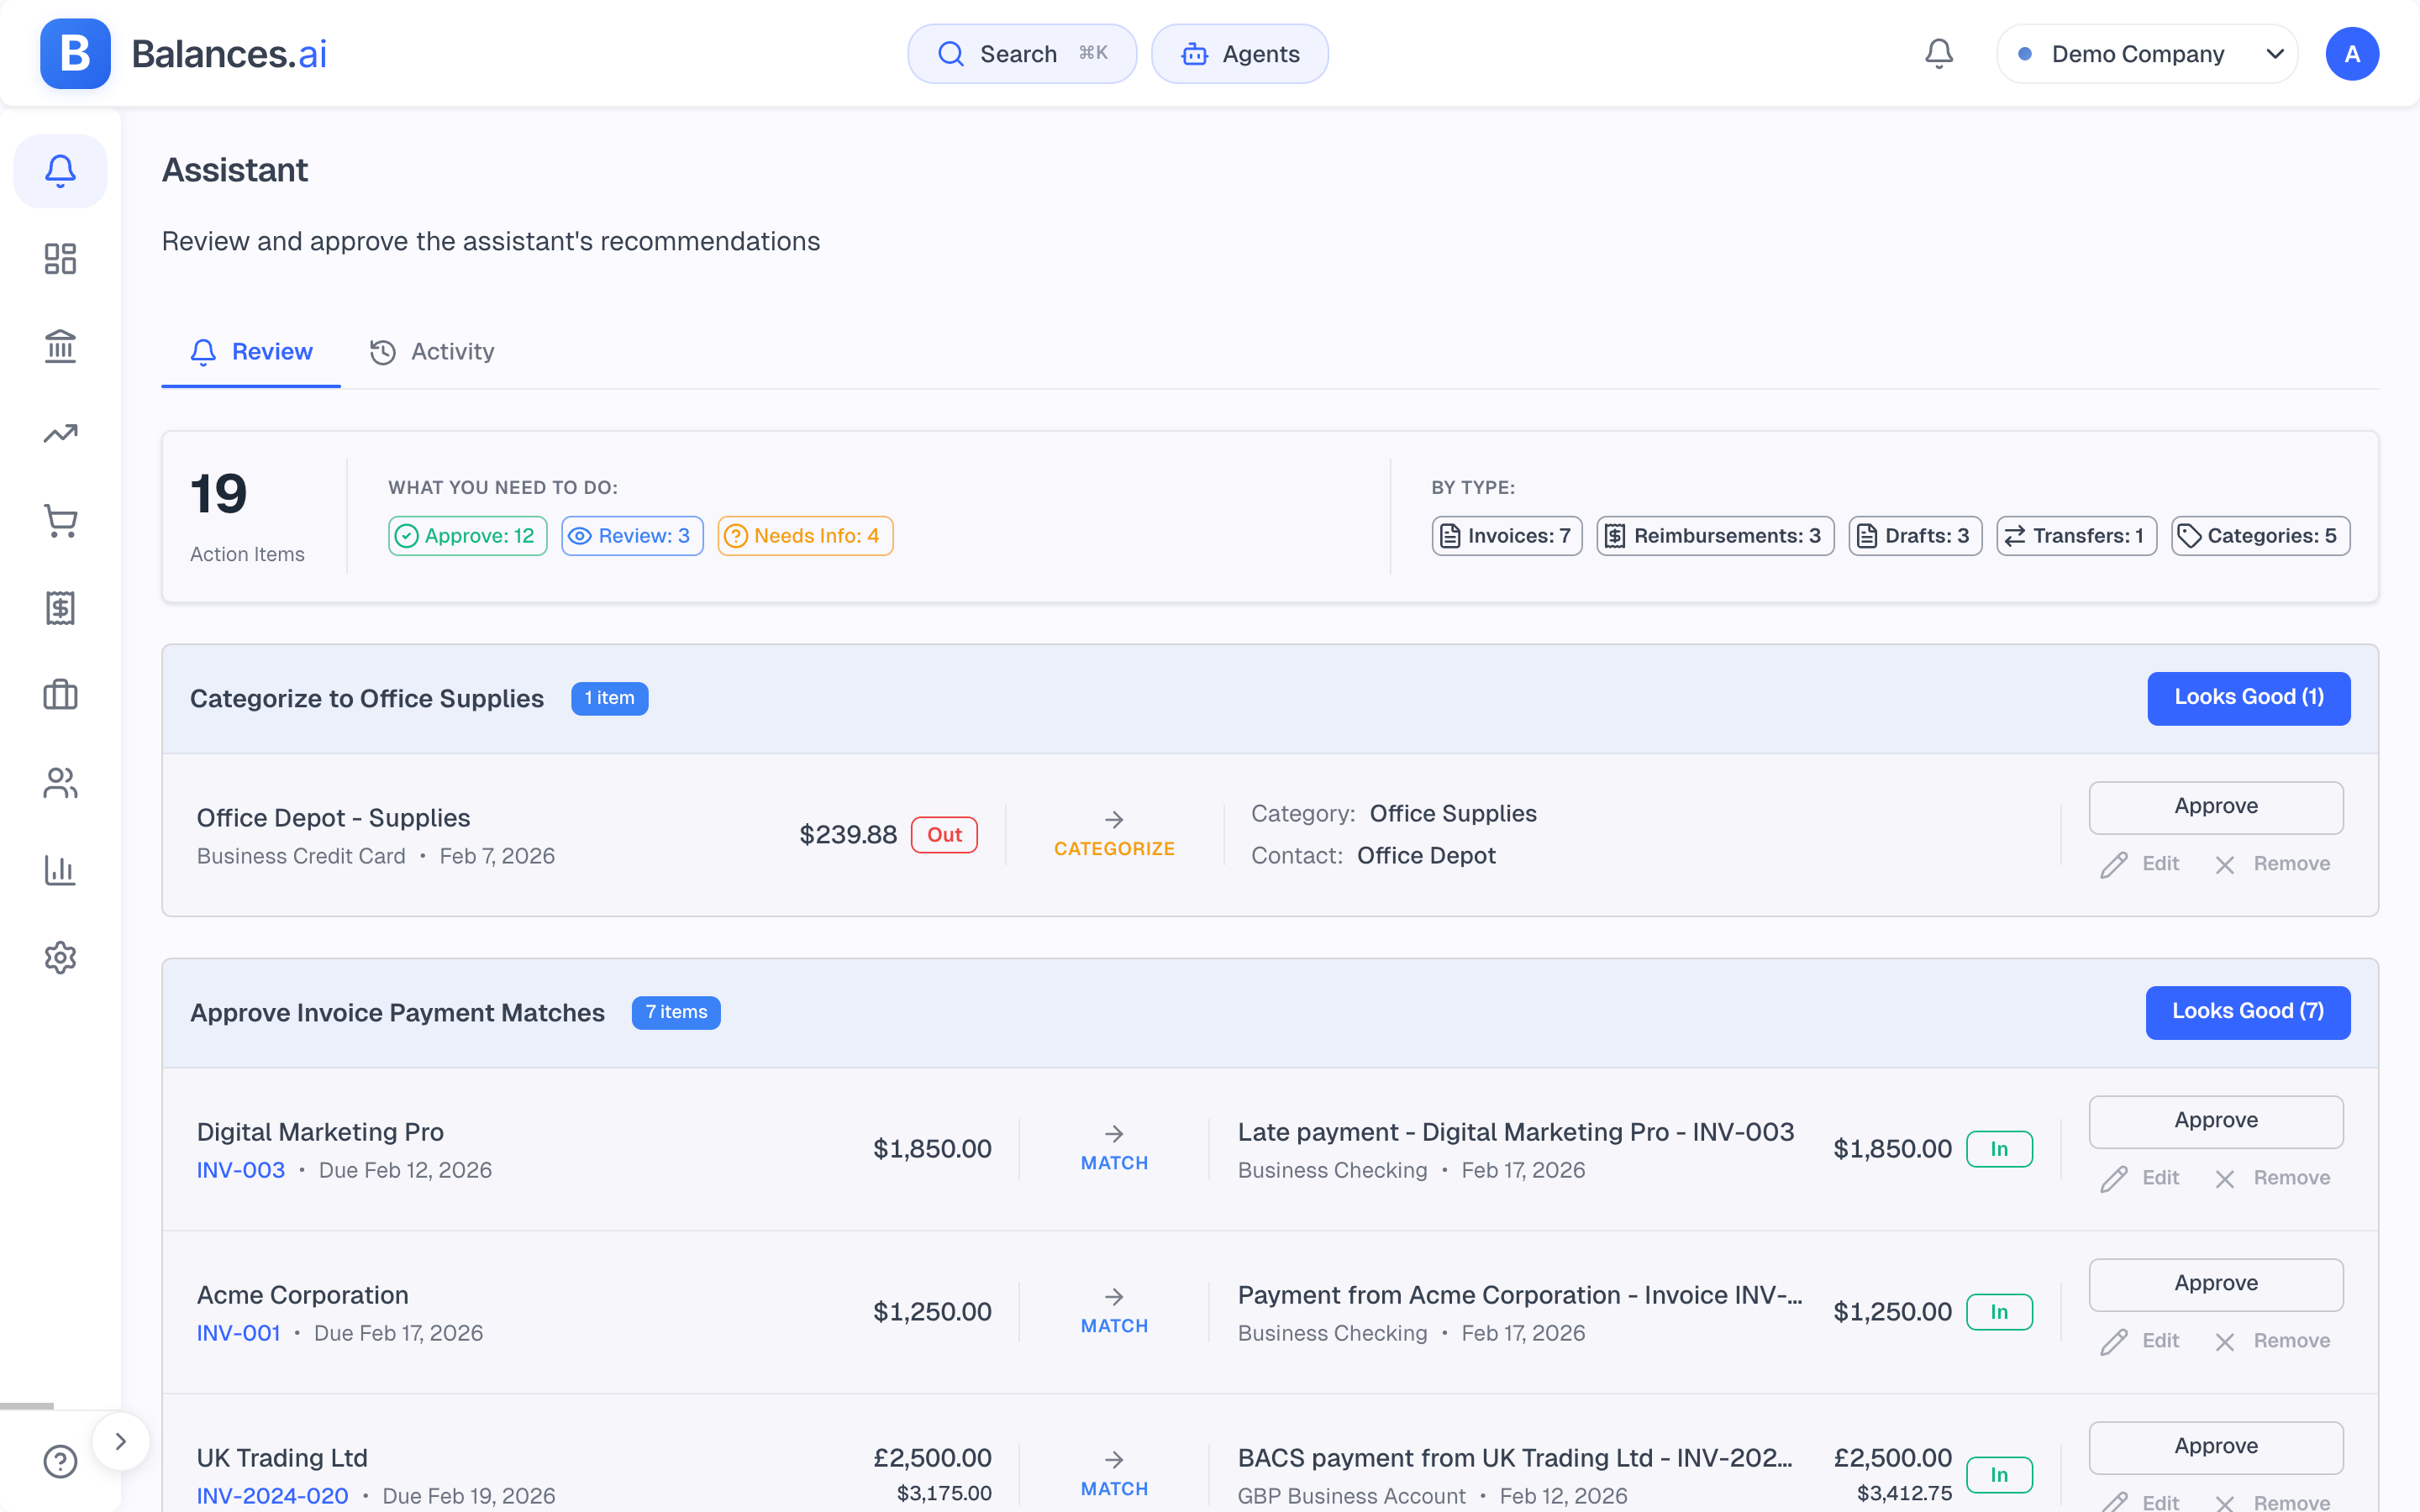Open the Demo Company selector dropdown

(x=2146, y=53)
